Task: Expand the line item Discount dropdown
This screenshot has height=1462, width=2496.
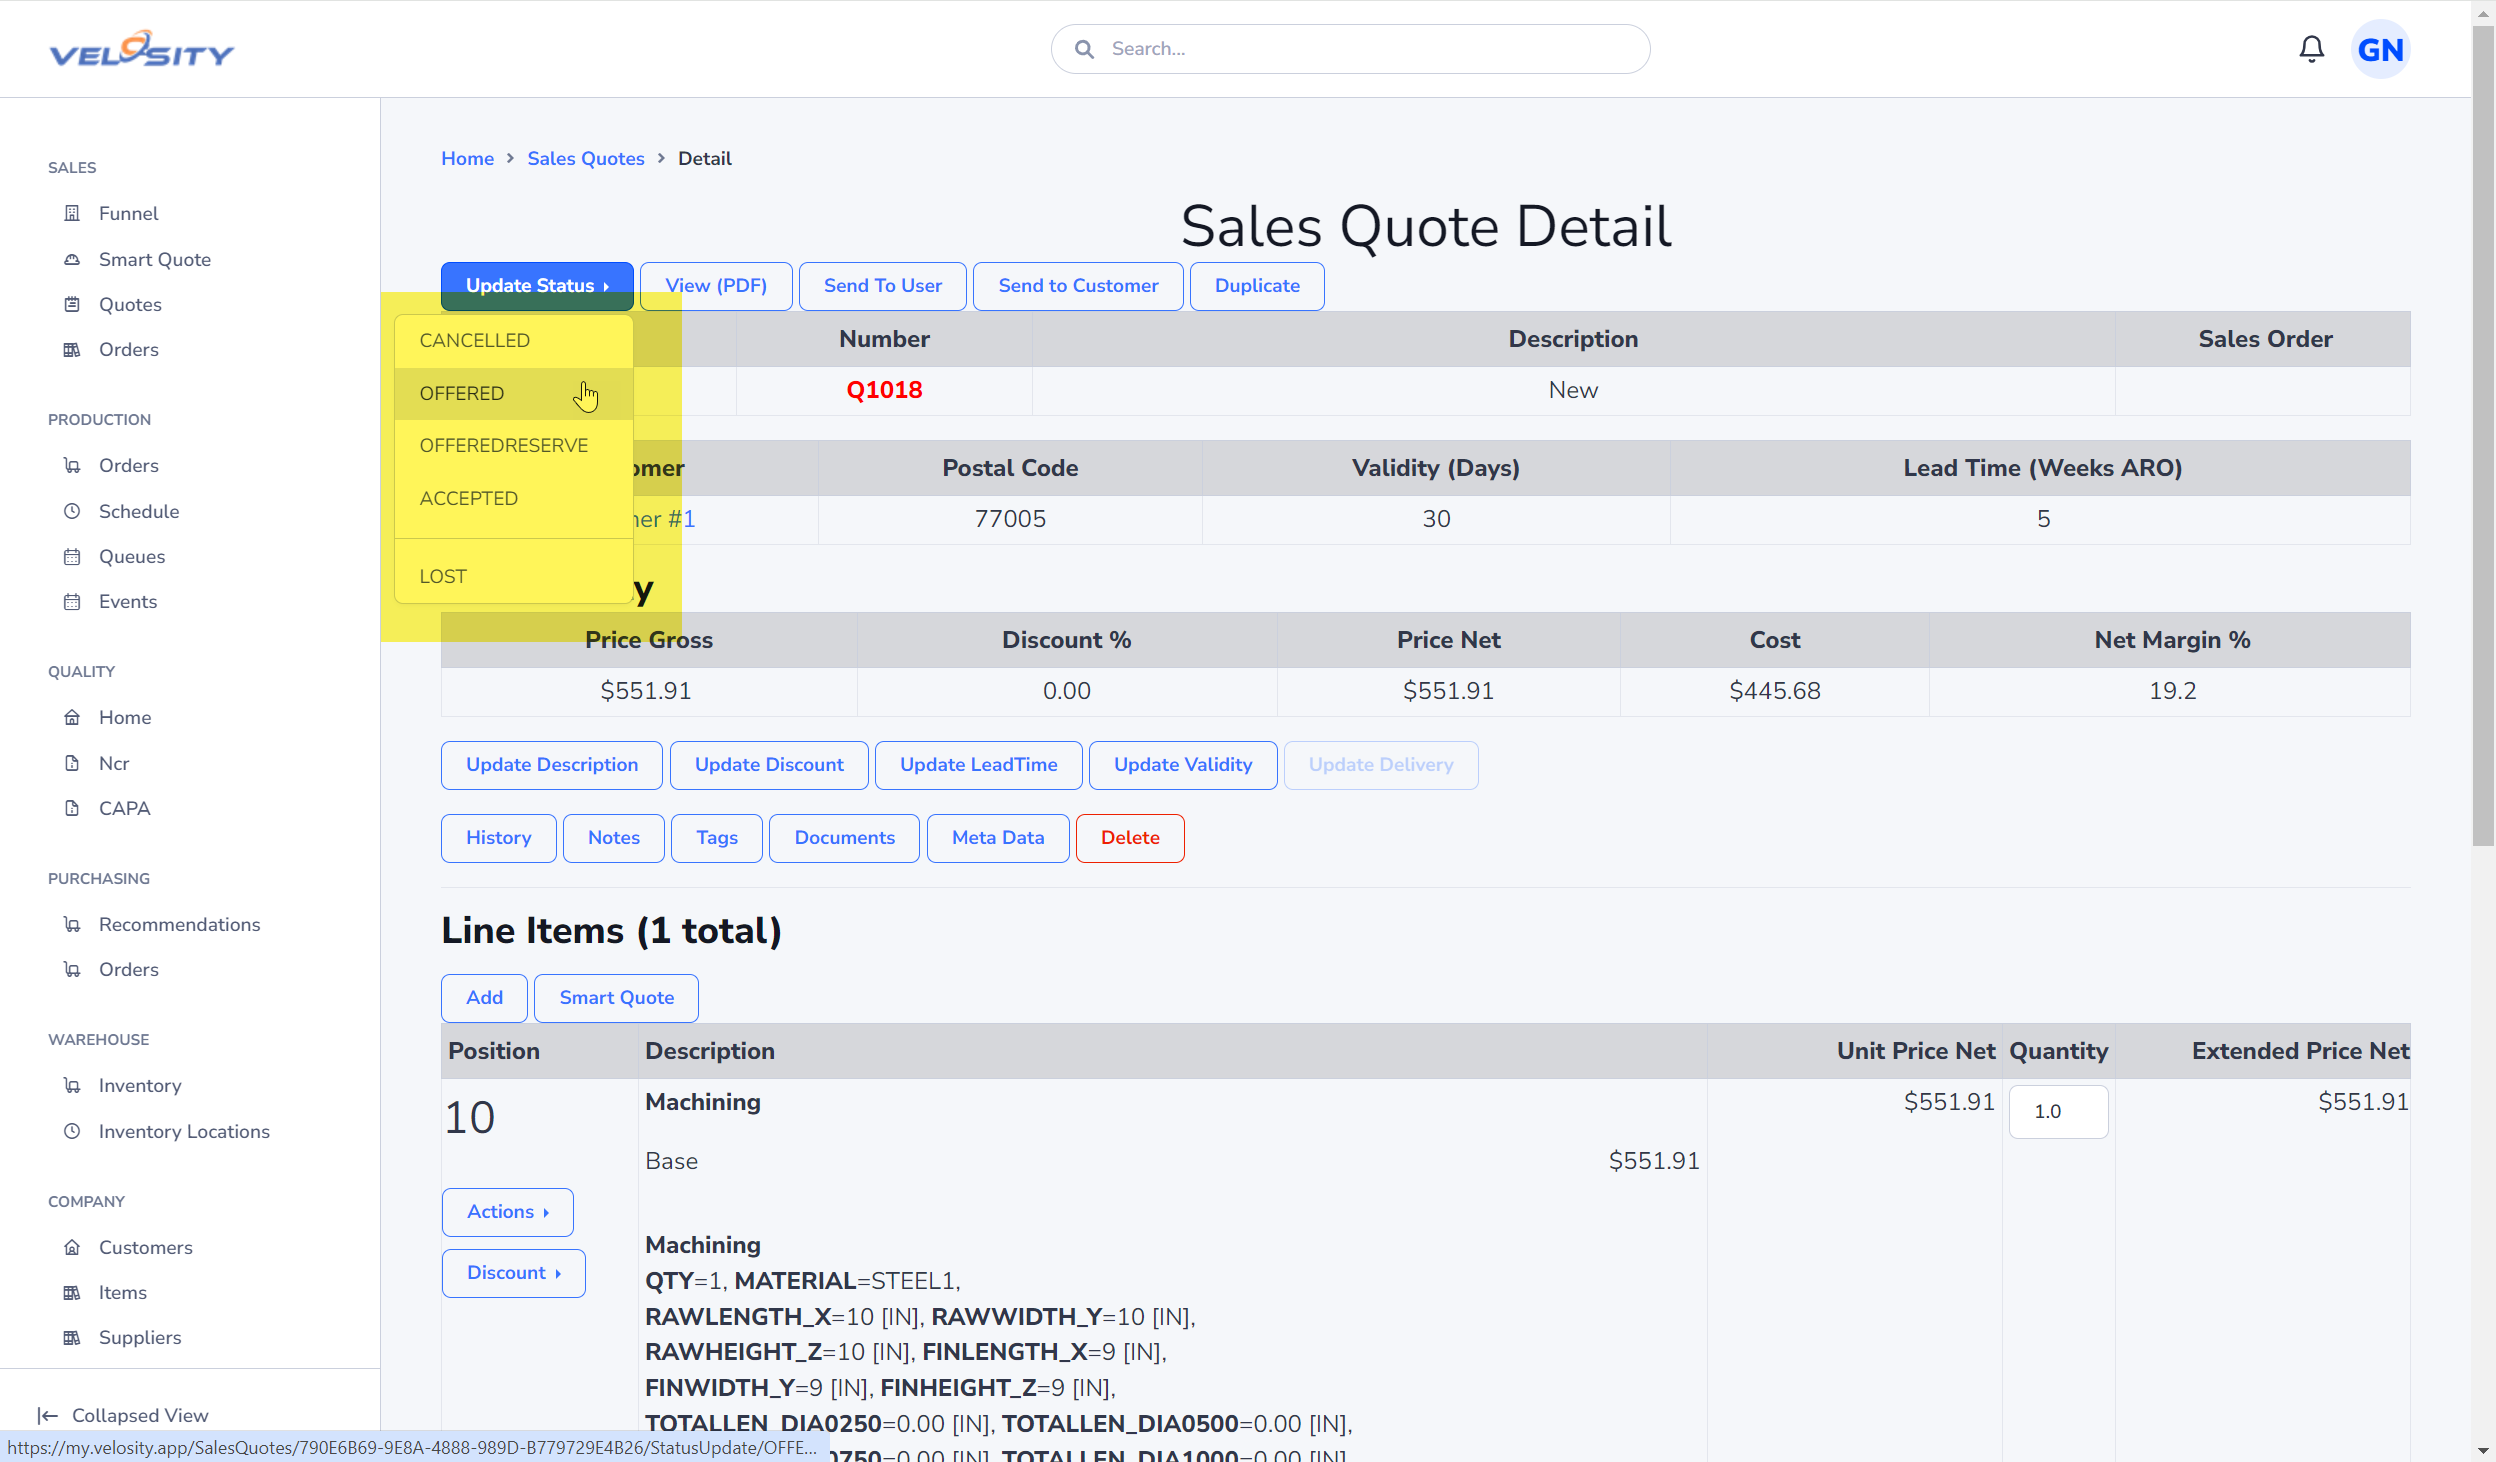Action: [x=514, y=1273]
